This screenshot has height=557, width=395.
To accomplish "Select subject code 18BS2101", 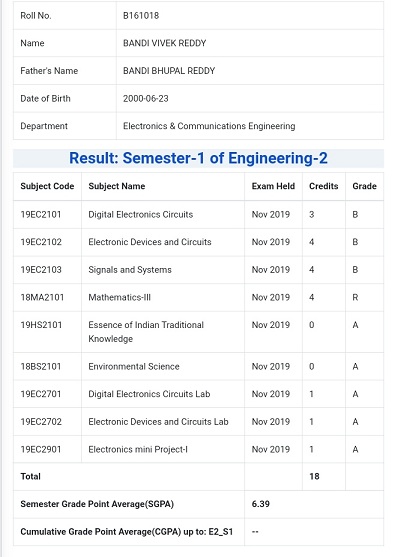I will point(41,367).
